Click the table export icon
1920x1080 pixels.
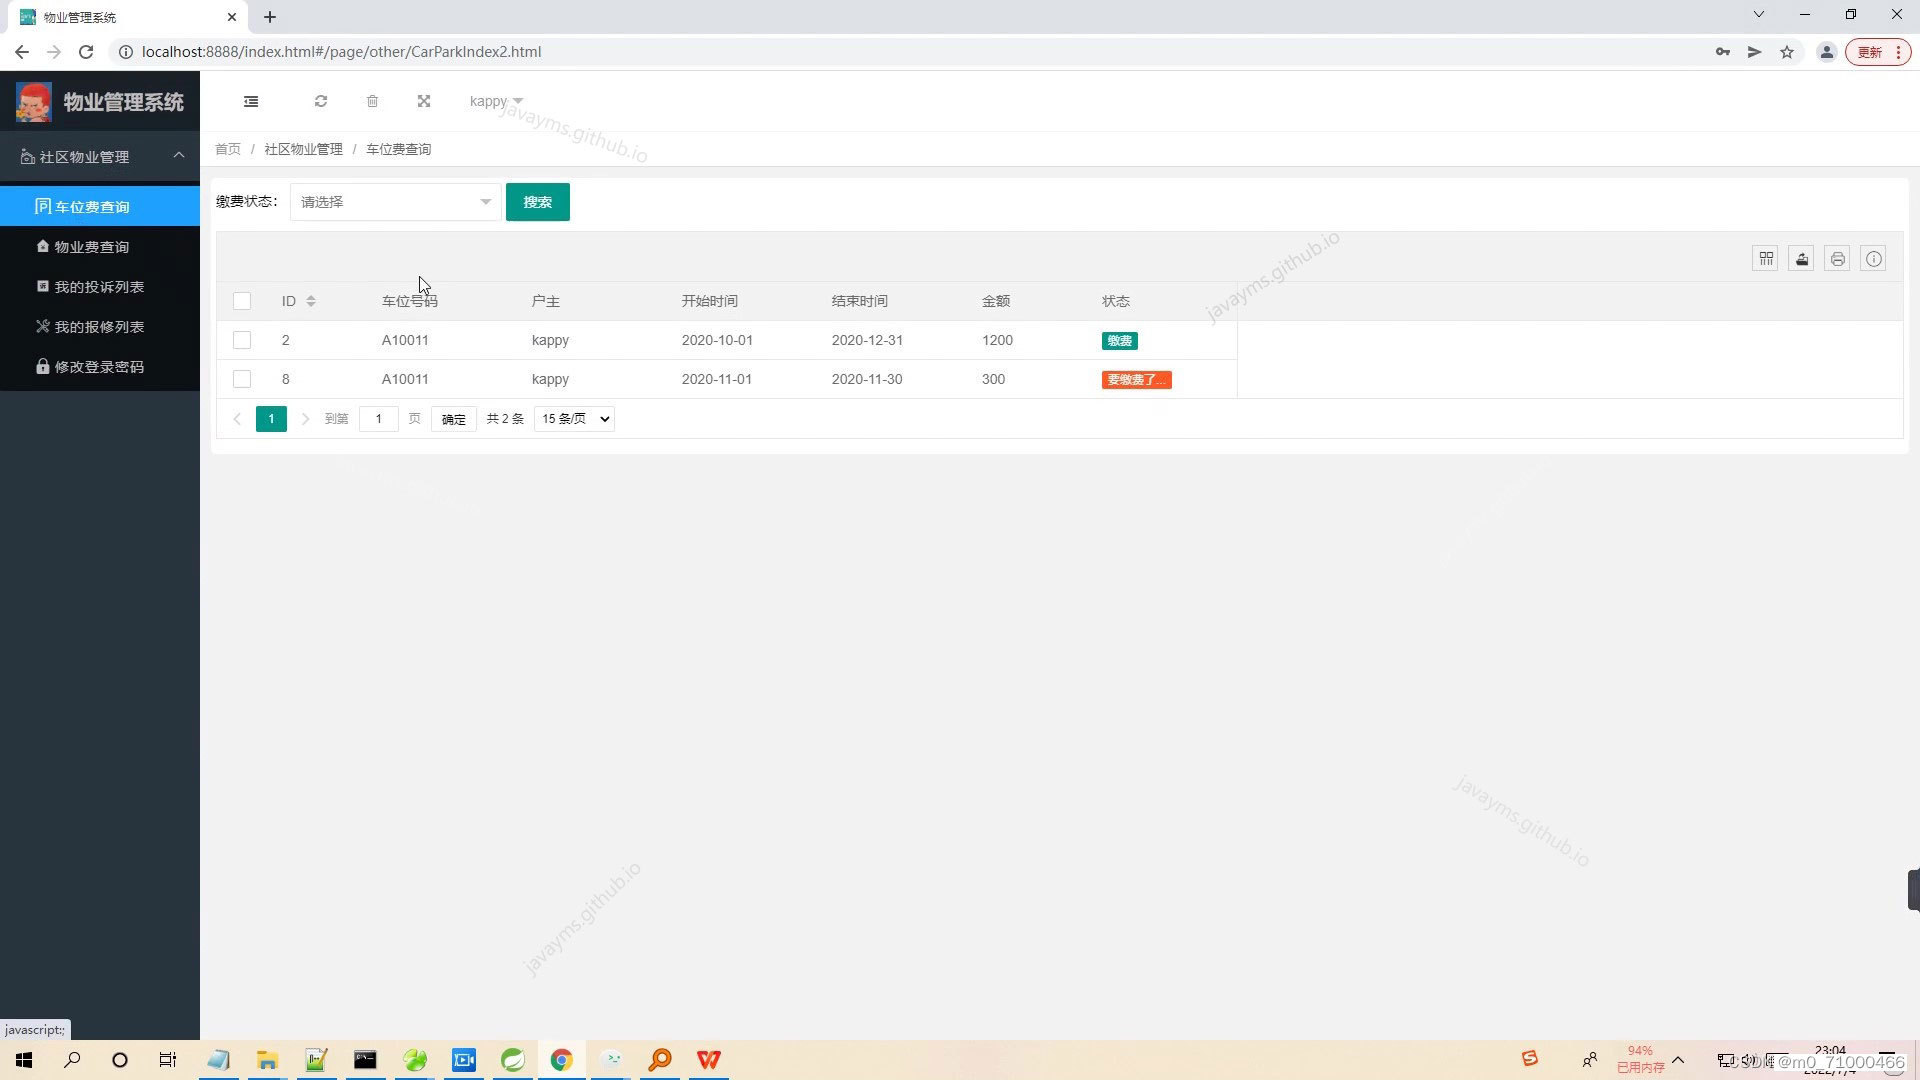(1802, 259)
